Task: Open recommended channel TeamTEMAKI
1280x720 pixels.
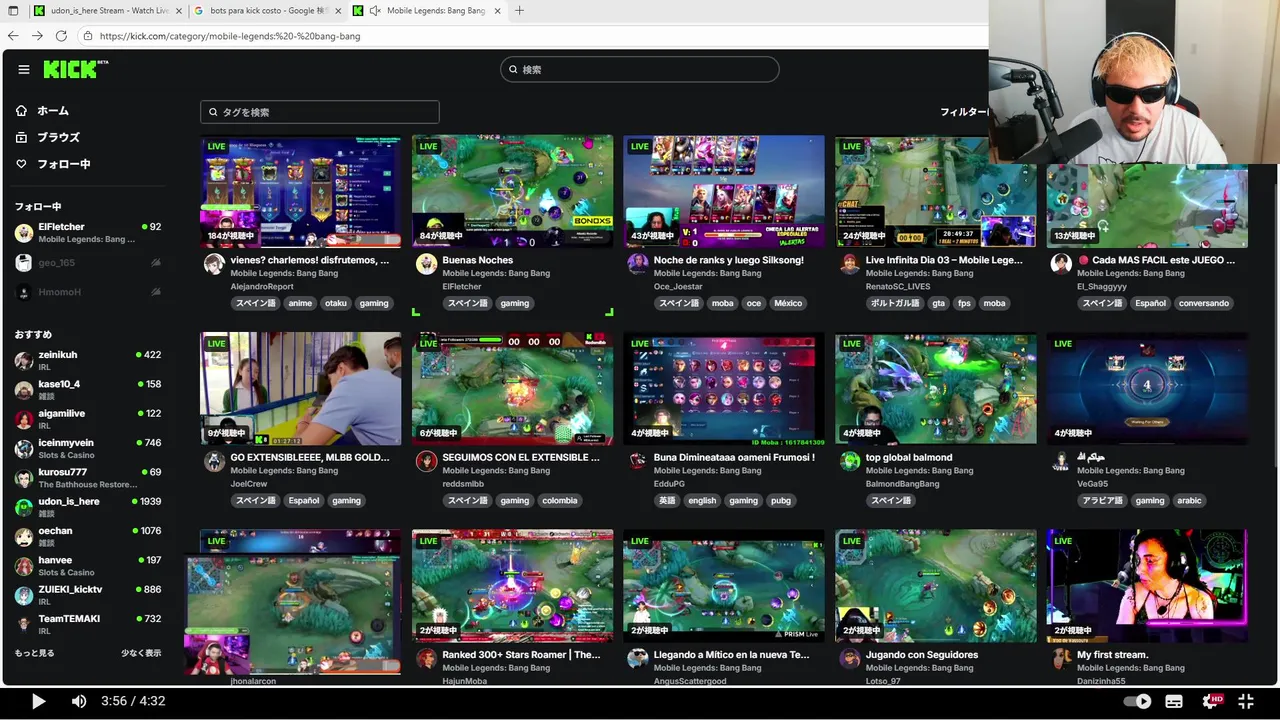Action: pos(88,624)
